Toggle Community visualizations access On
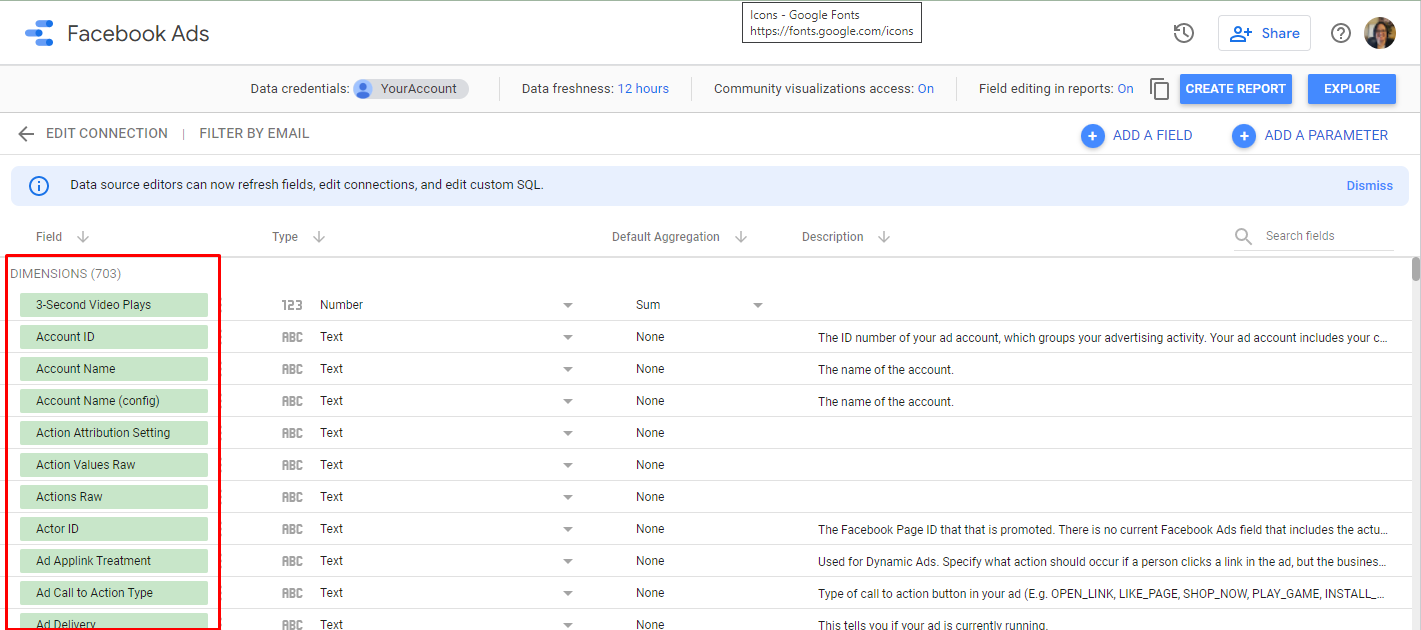The image size is (1421, 630). click(925, 89)
